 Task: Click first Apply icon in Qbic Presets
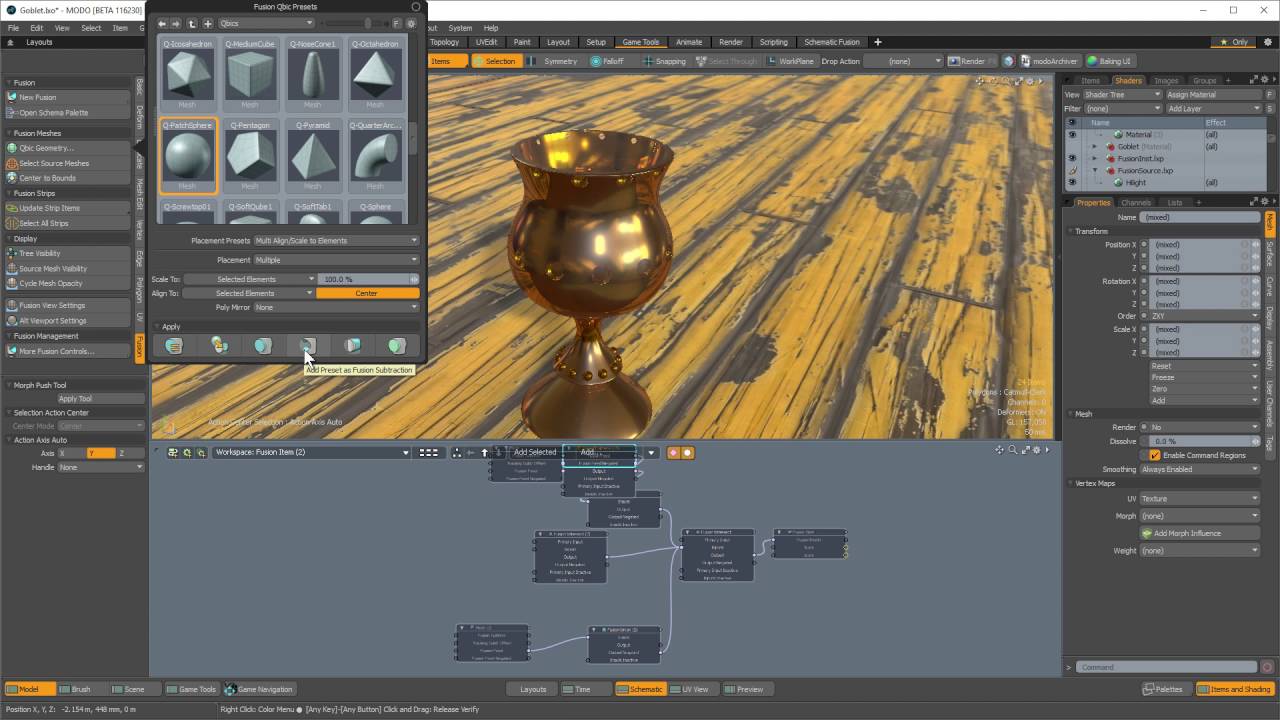(x=174, y=345)
